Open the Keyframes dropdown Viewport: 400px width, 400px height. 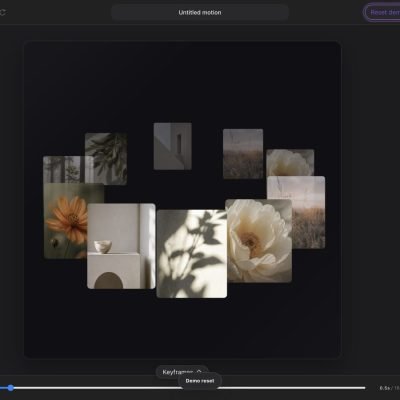click(182, 372)
